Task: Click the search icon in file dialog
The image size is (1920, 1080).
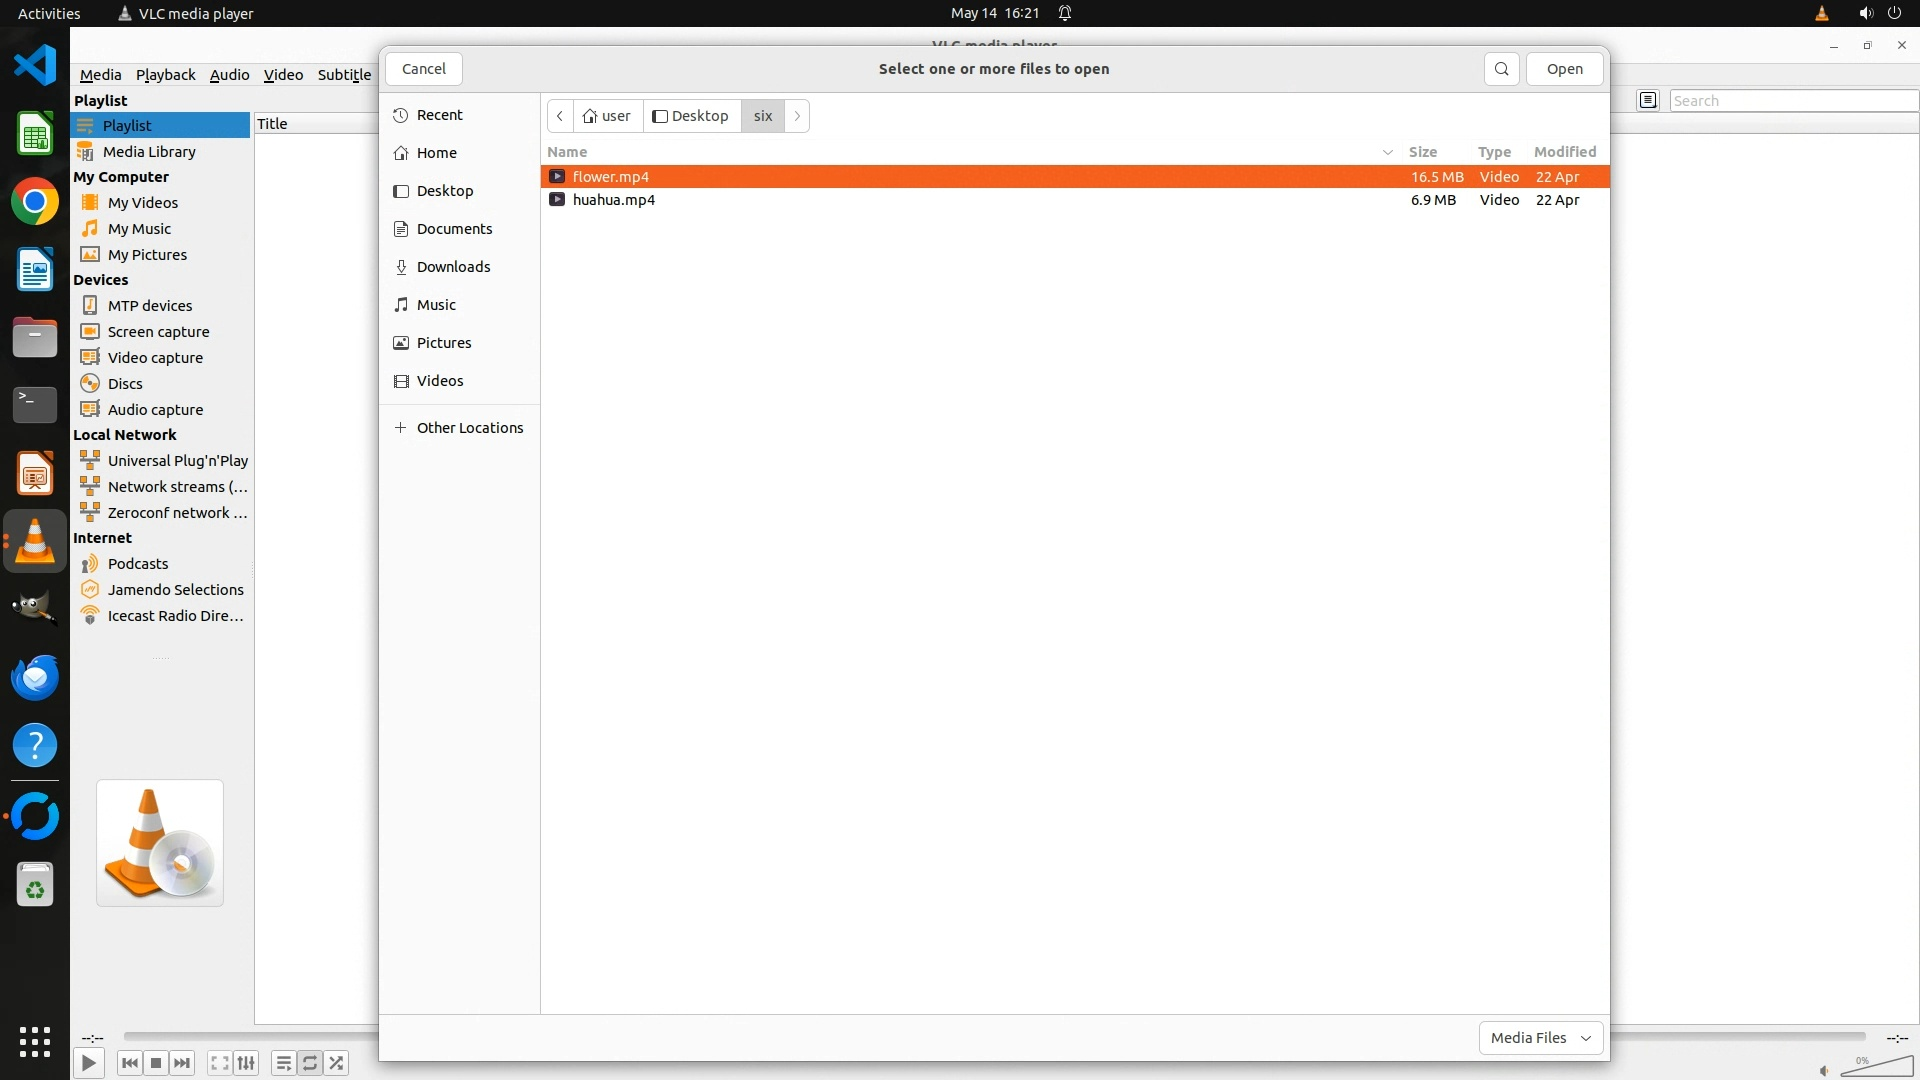Action: point(1501,69)
